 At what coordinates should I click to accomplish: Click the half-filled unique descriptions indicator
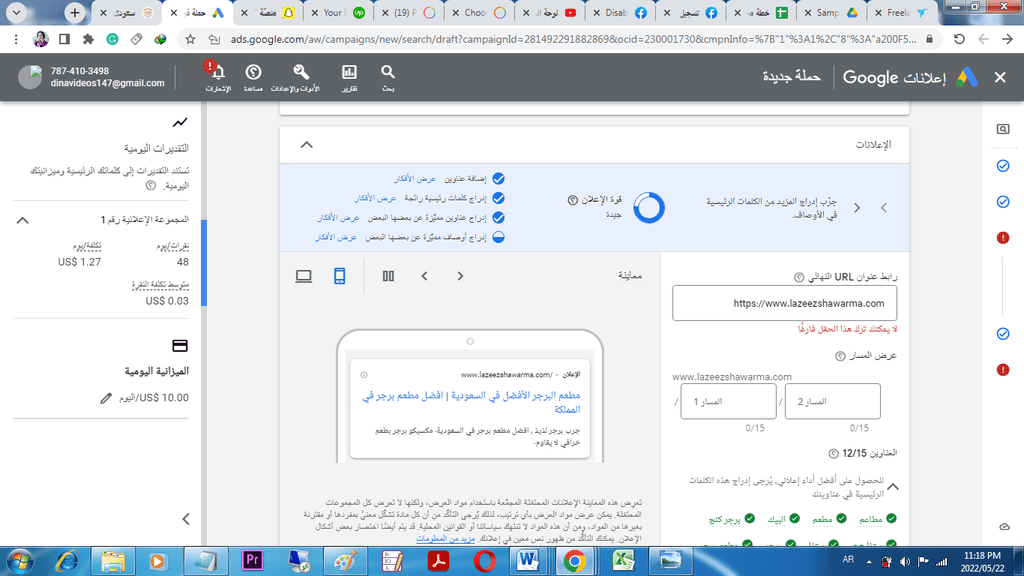click(498, 237)
